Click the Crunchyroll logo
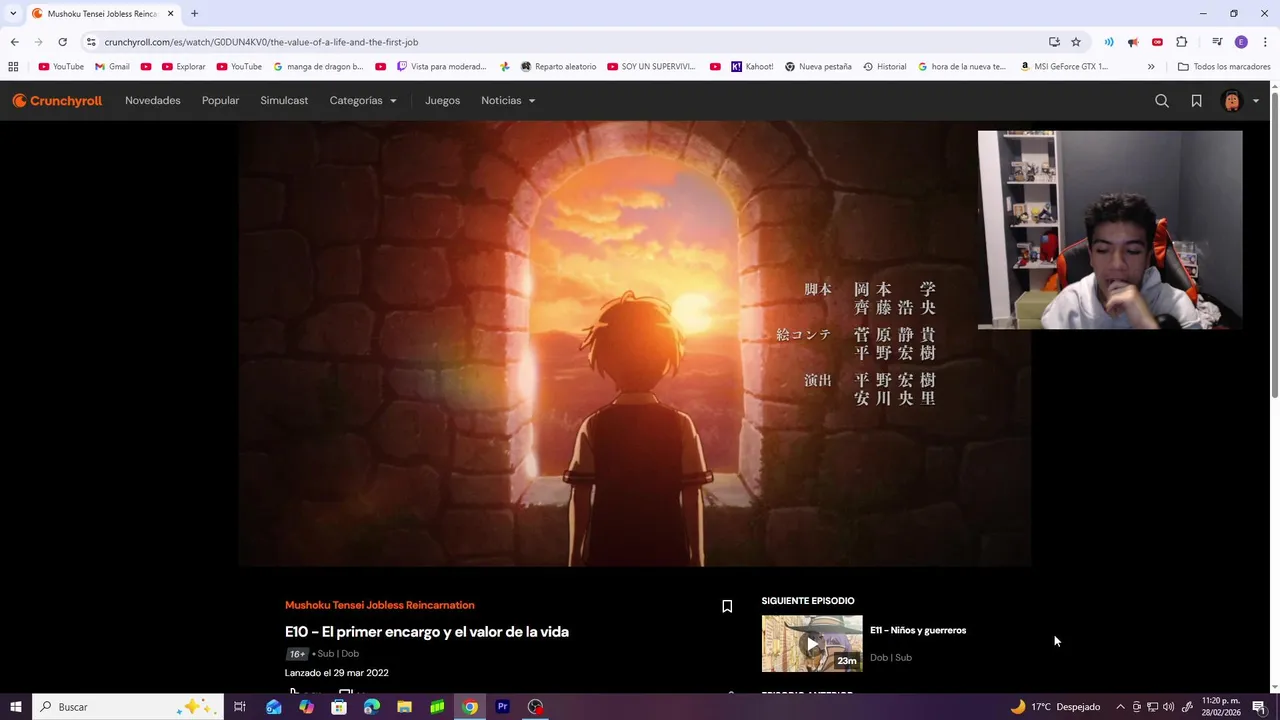Screen dimensions: 1280x720 click(x=57, y=101)
